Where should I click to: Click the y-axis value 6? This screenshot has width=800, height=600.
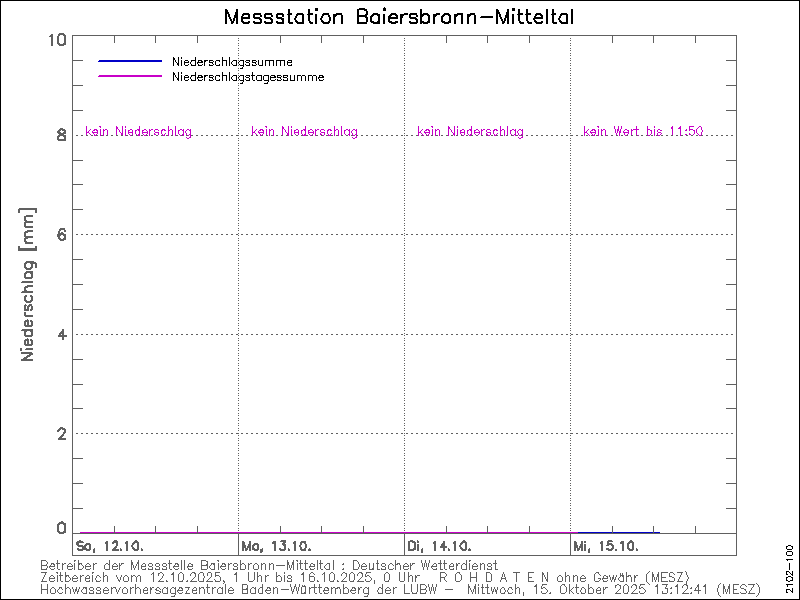[61, 234]
